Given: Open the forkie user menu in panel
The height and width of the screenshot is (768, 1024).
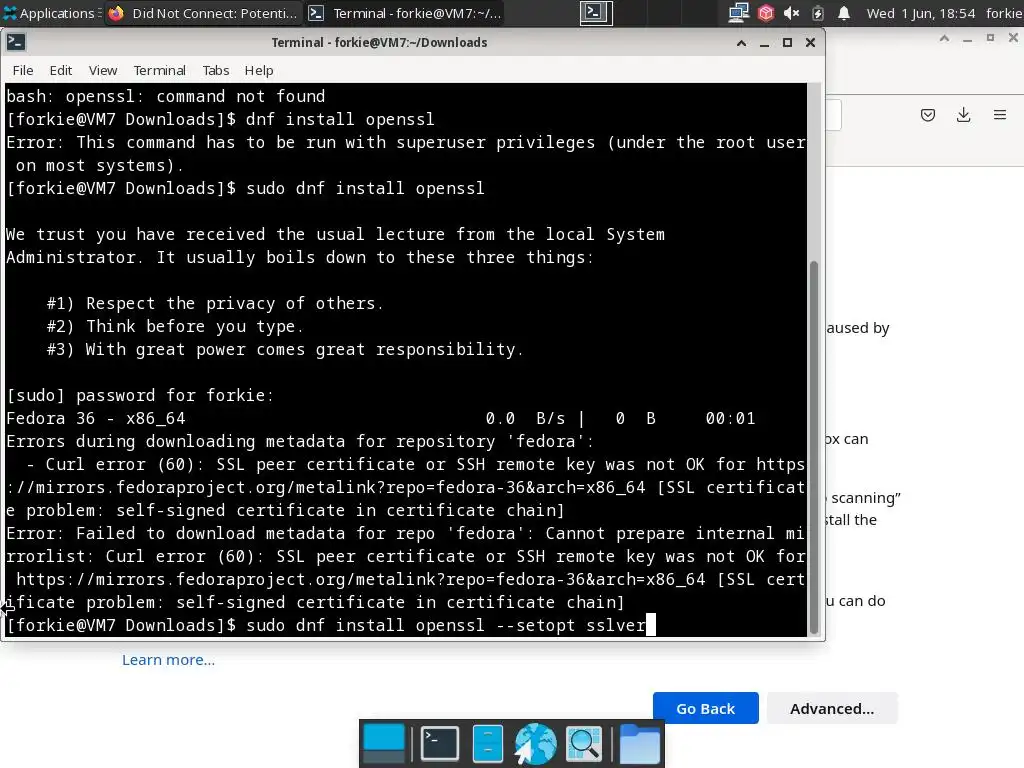Looking at the screenshot, I should [x=1004, y=13].
